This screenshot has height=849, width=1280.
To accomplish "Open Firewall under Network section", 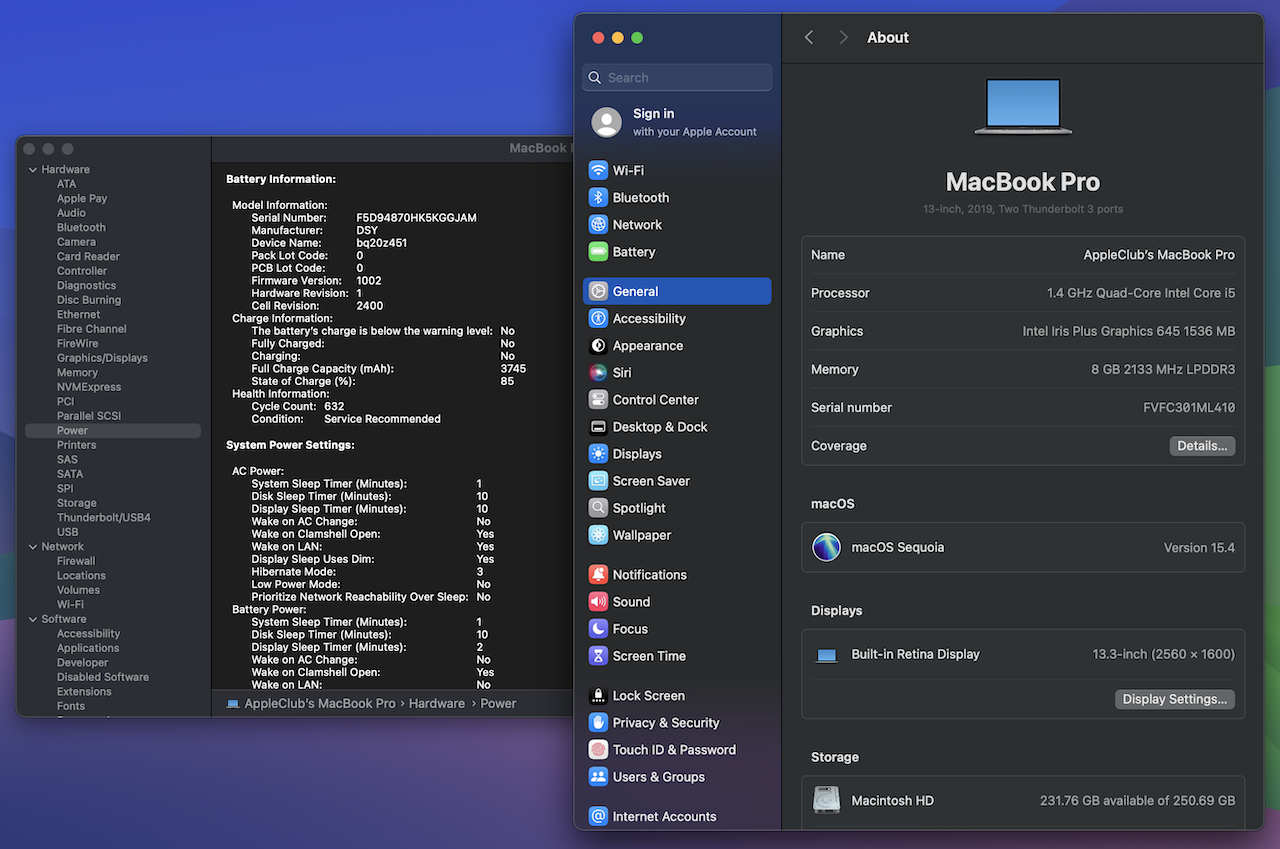I will (x=76, y=561).
